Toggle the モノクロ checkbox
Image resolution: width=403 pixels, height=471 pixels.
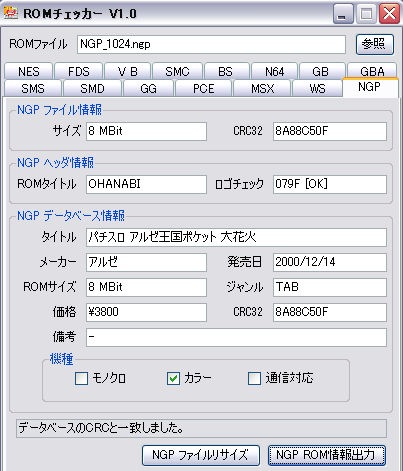81,379
